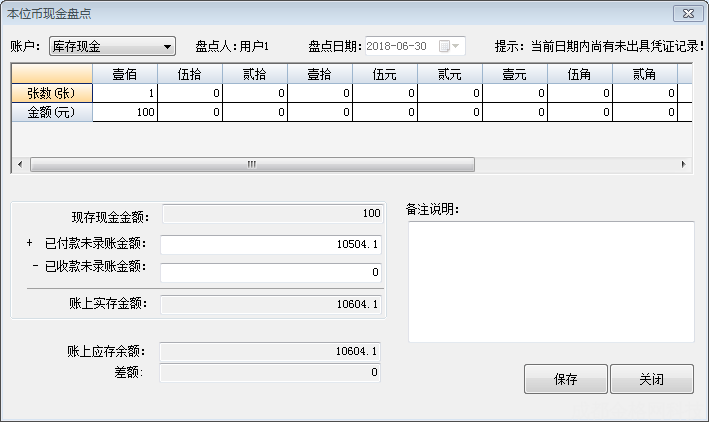Click the table's left scroll arrow

(x=18, y=164)
